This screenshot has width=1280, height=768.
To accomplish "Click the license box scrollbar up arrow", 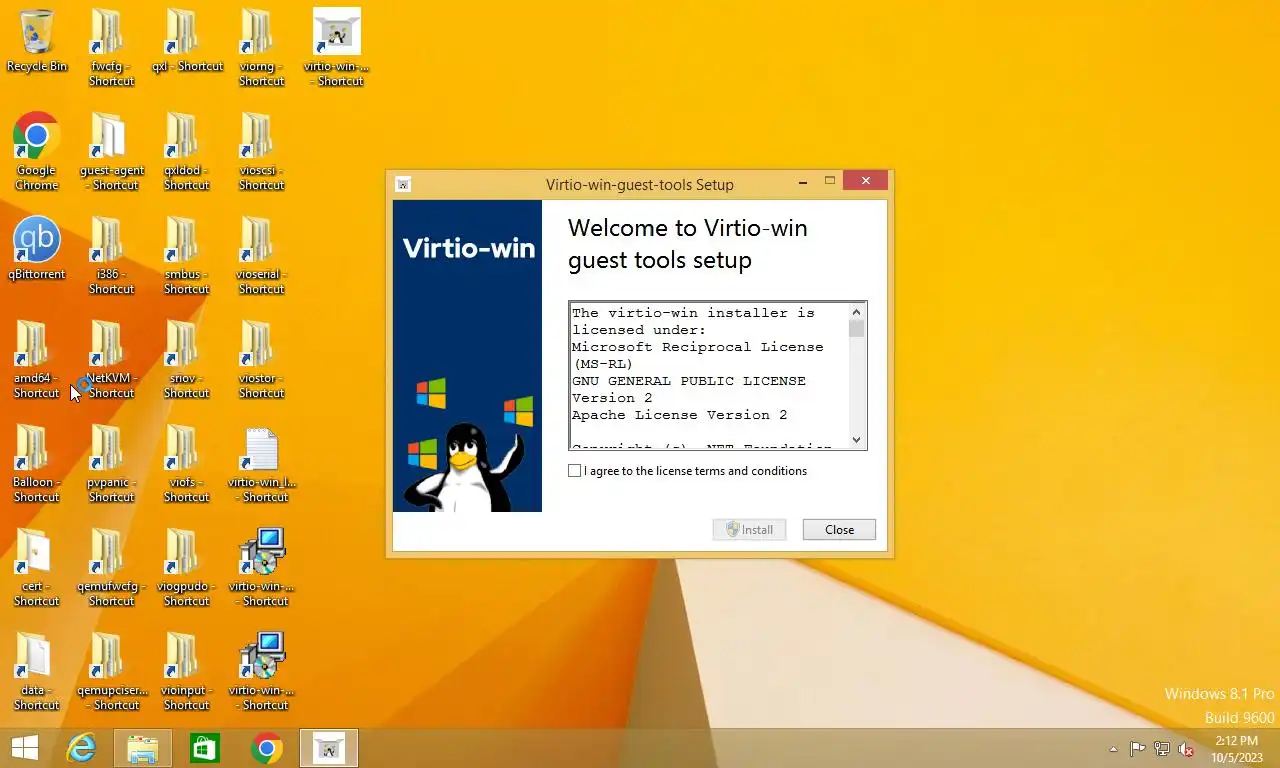I will [856, 311].
